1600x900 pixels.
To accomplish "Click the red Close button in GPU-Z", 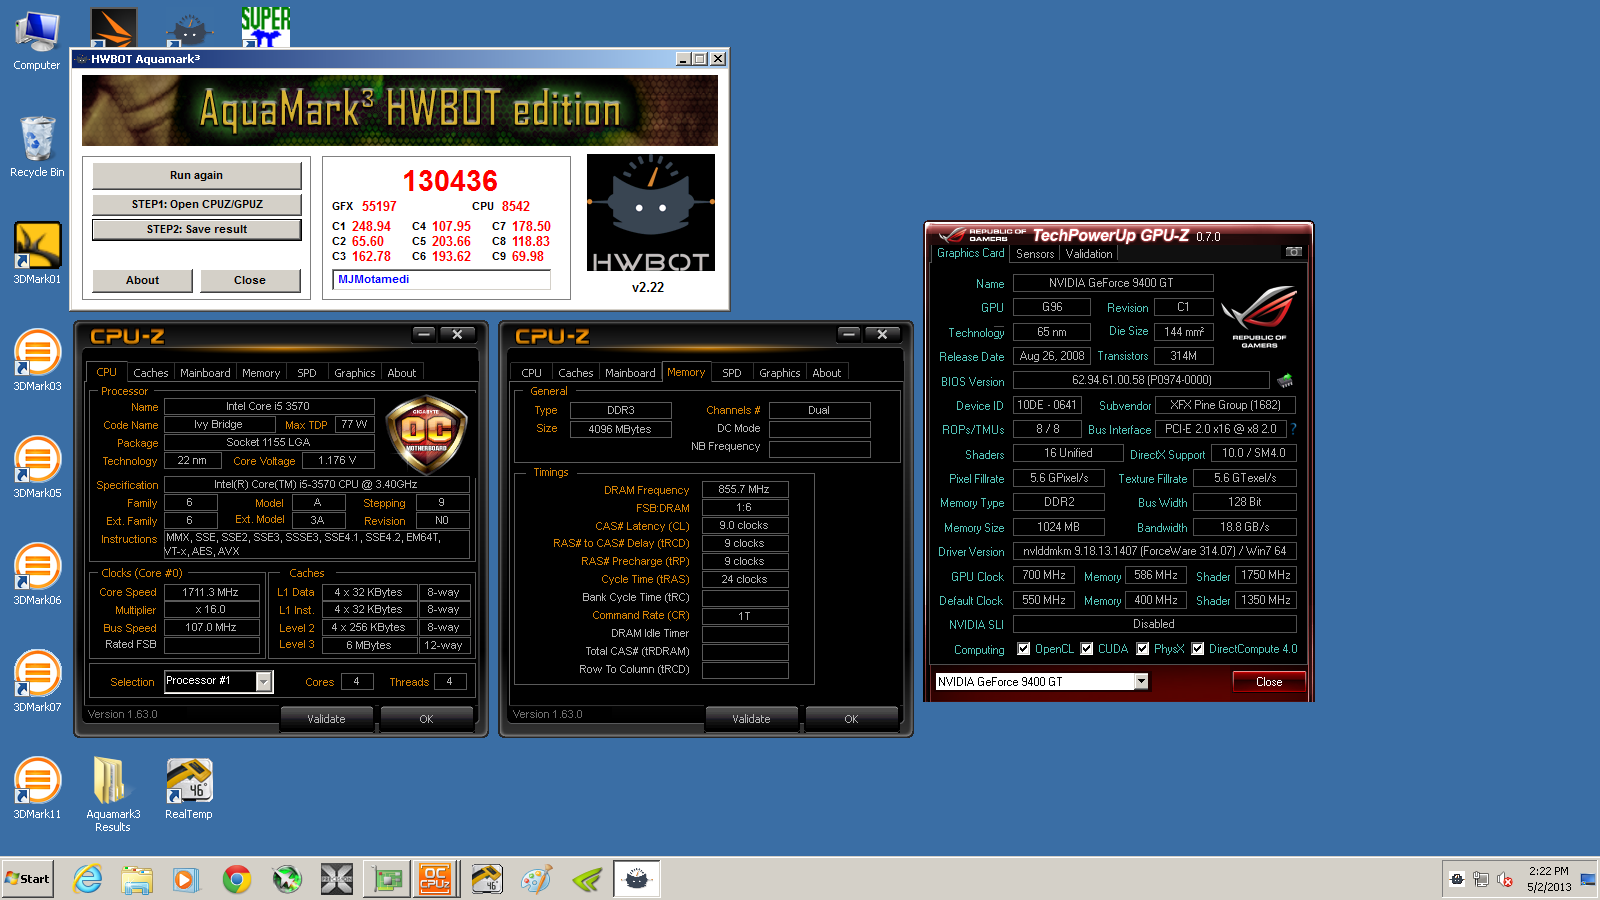I will tap(1269, 682).
